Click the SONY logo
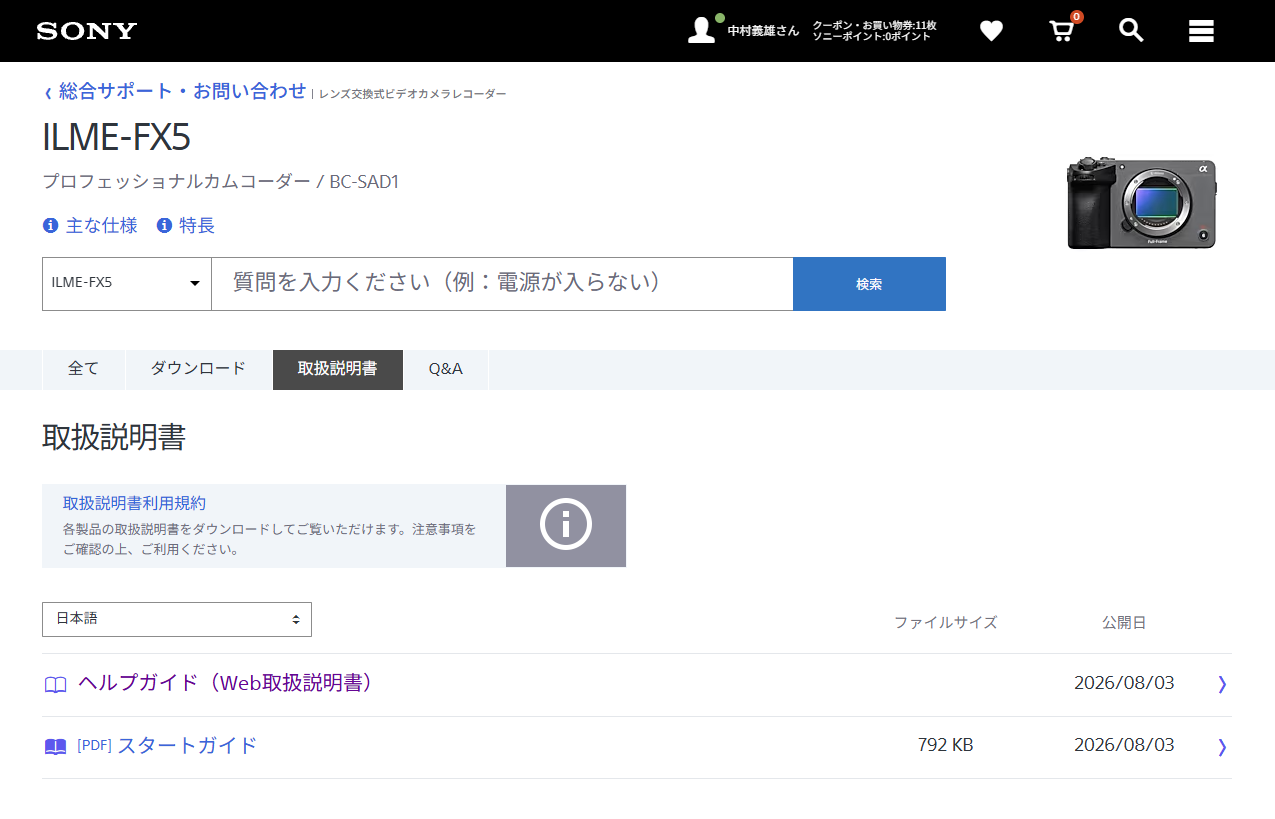This screenshot has width=1275, height=819. 87,31
